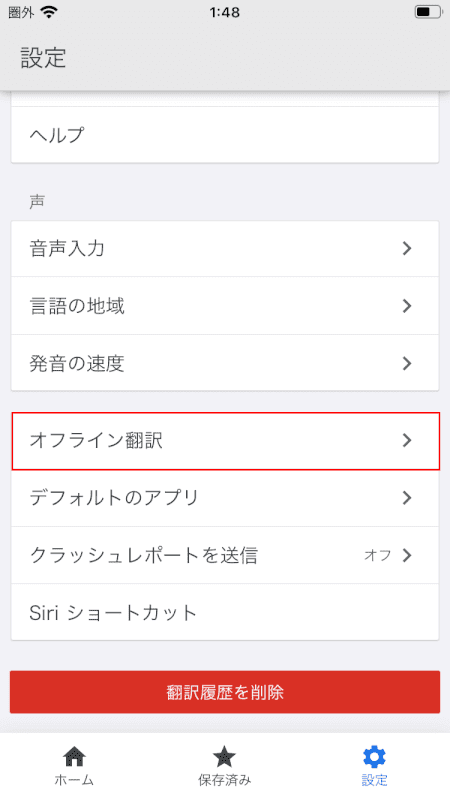
Task: Tap chevron next to オフライン翻訳
Action: click(407, 440)
